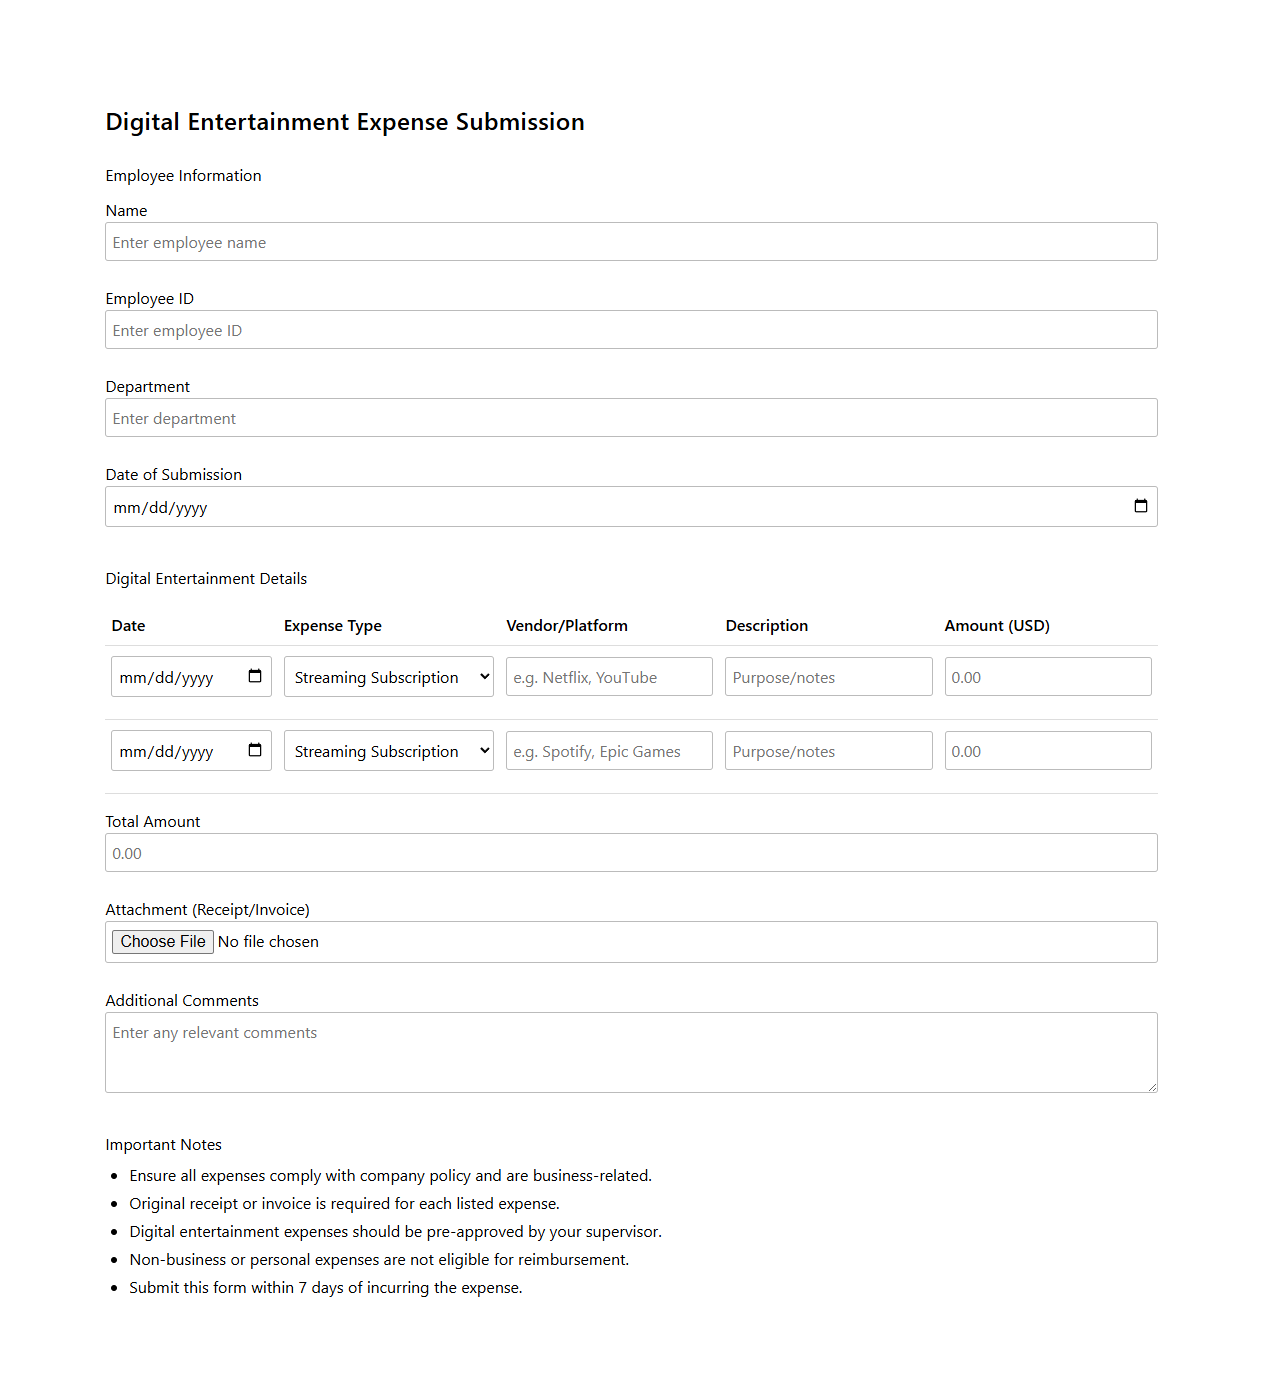Click the Date of Submission date field
The height and width of the screenshot is (1397, 1263).
tap(600, 507)
